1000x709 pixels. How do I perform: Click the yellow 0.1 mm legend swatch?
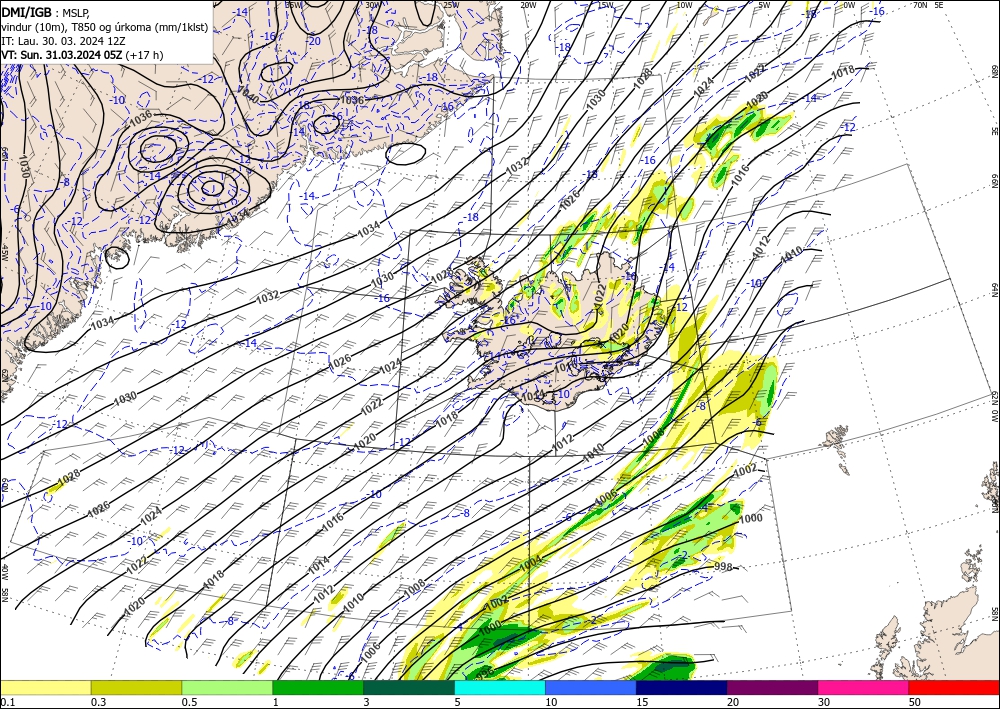45,687
